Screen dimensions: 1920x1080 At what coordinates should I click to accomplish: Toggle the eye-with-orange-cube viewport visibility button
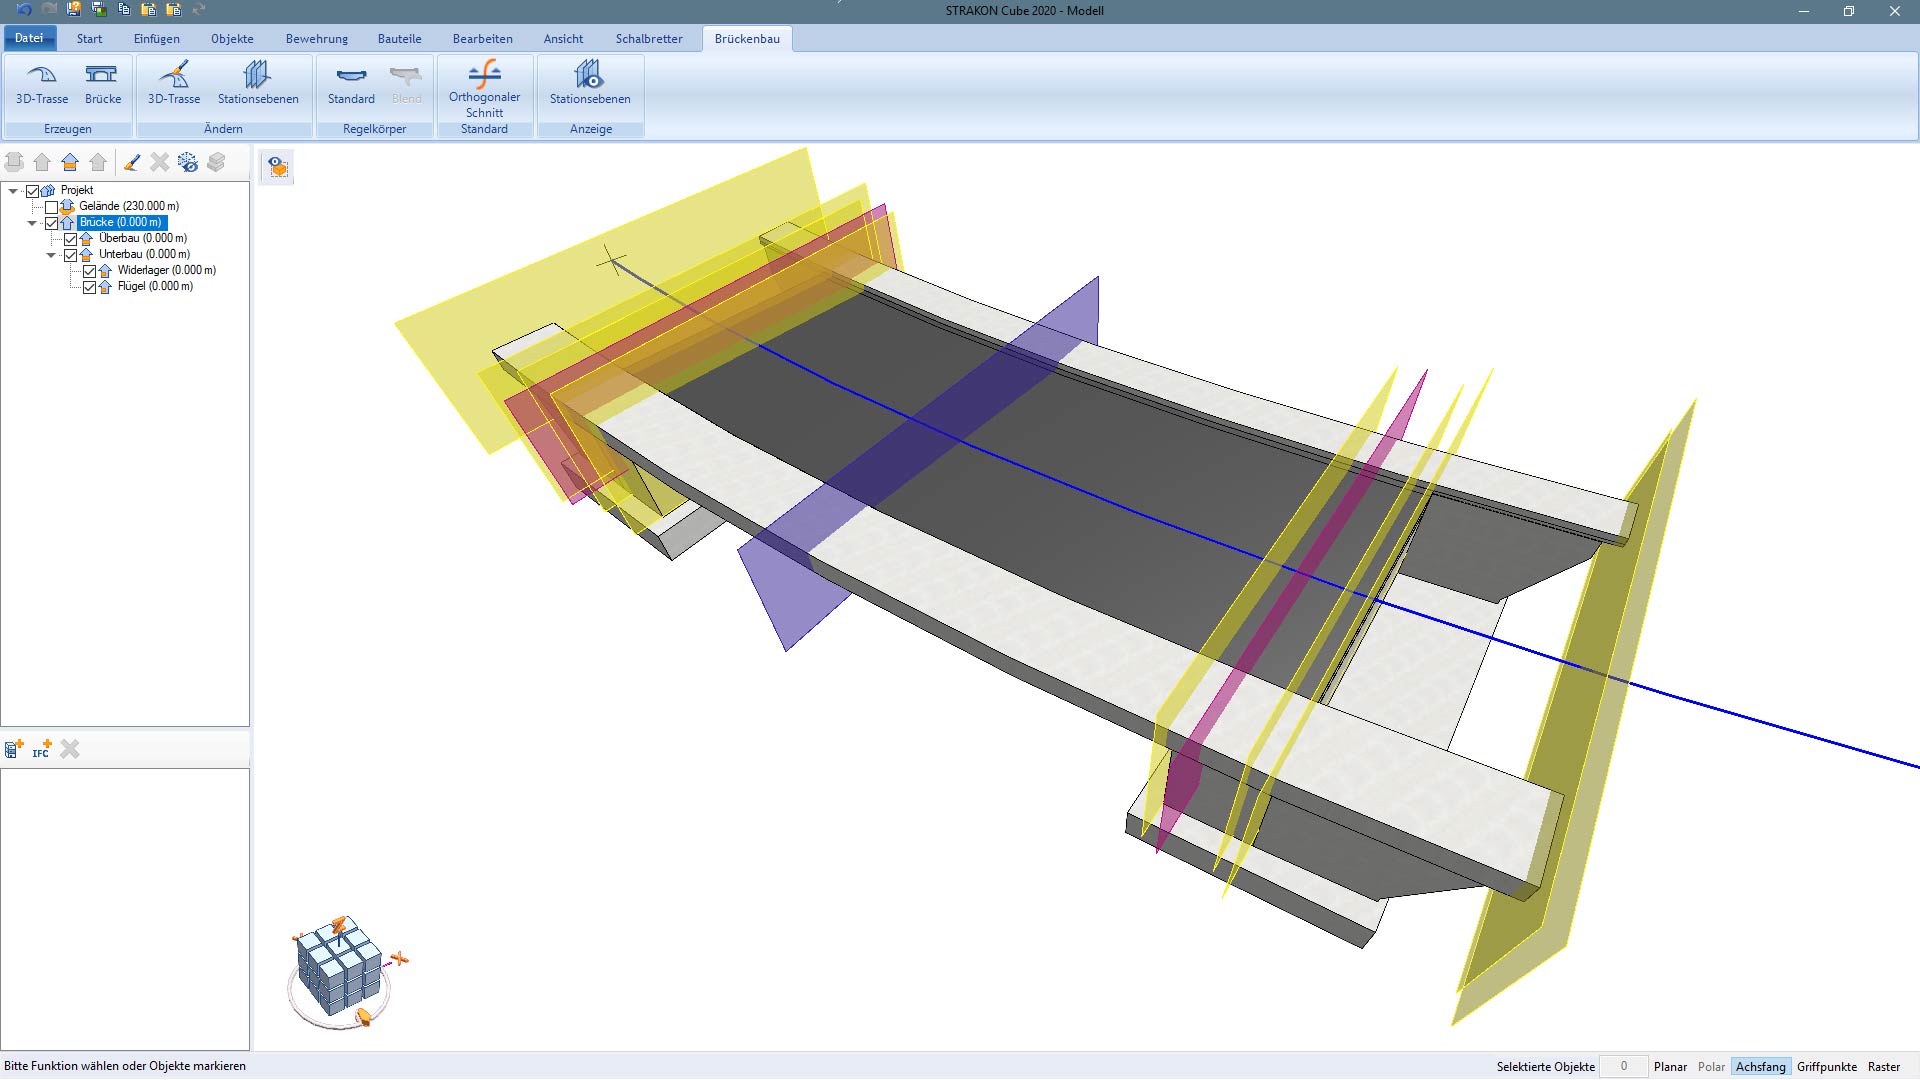tap(277, 167)
